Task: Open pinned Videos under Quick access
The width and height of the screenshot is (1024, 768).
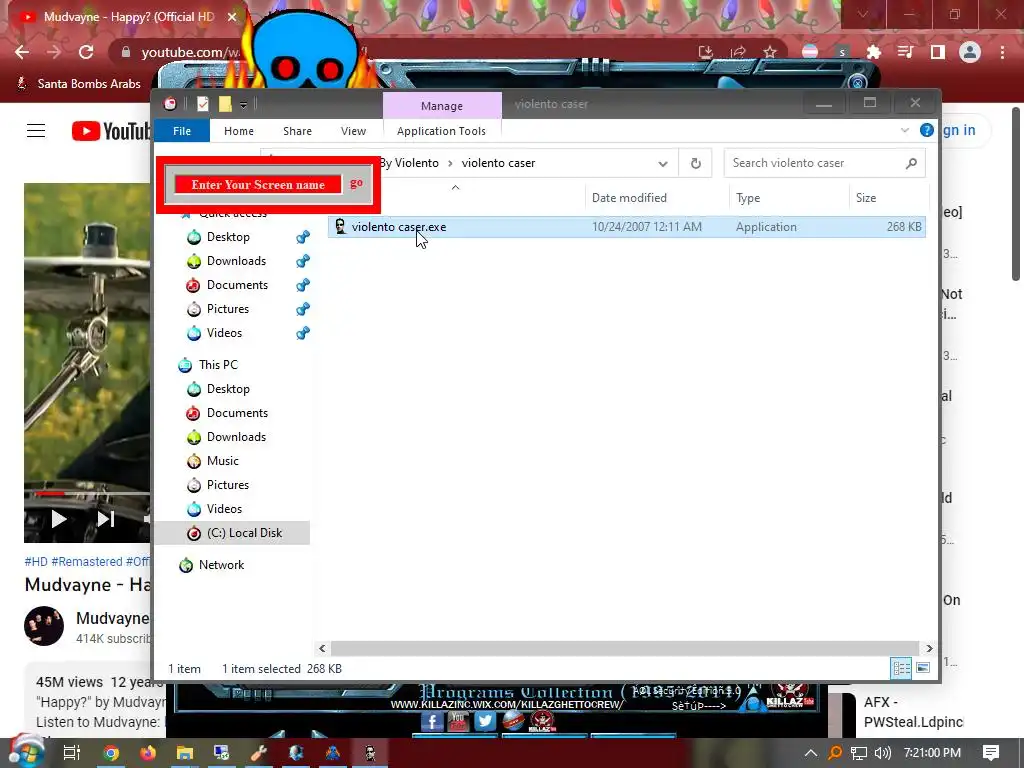Action: [224, 333]
